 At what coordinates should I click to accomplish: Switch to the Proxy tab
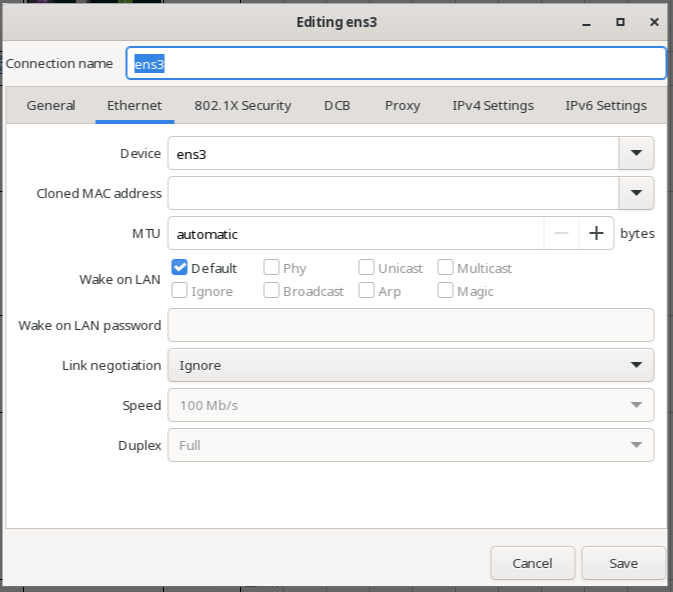402,105
